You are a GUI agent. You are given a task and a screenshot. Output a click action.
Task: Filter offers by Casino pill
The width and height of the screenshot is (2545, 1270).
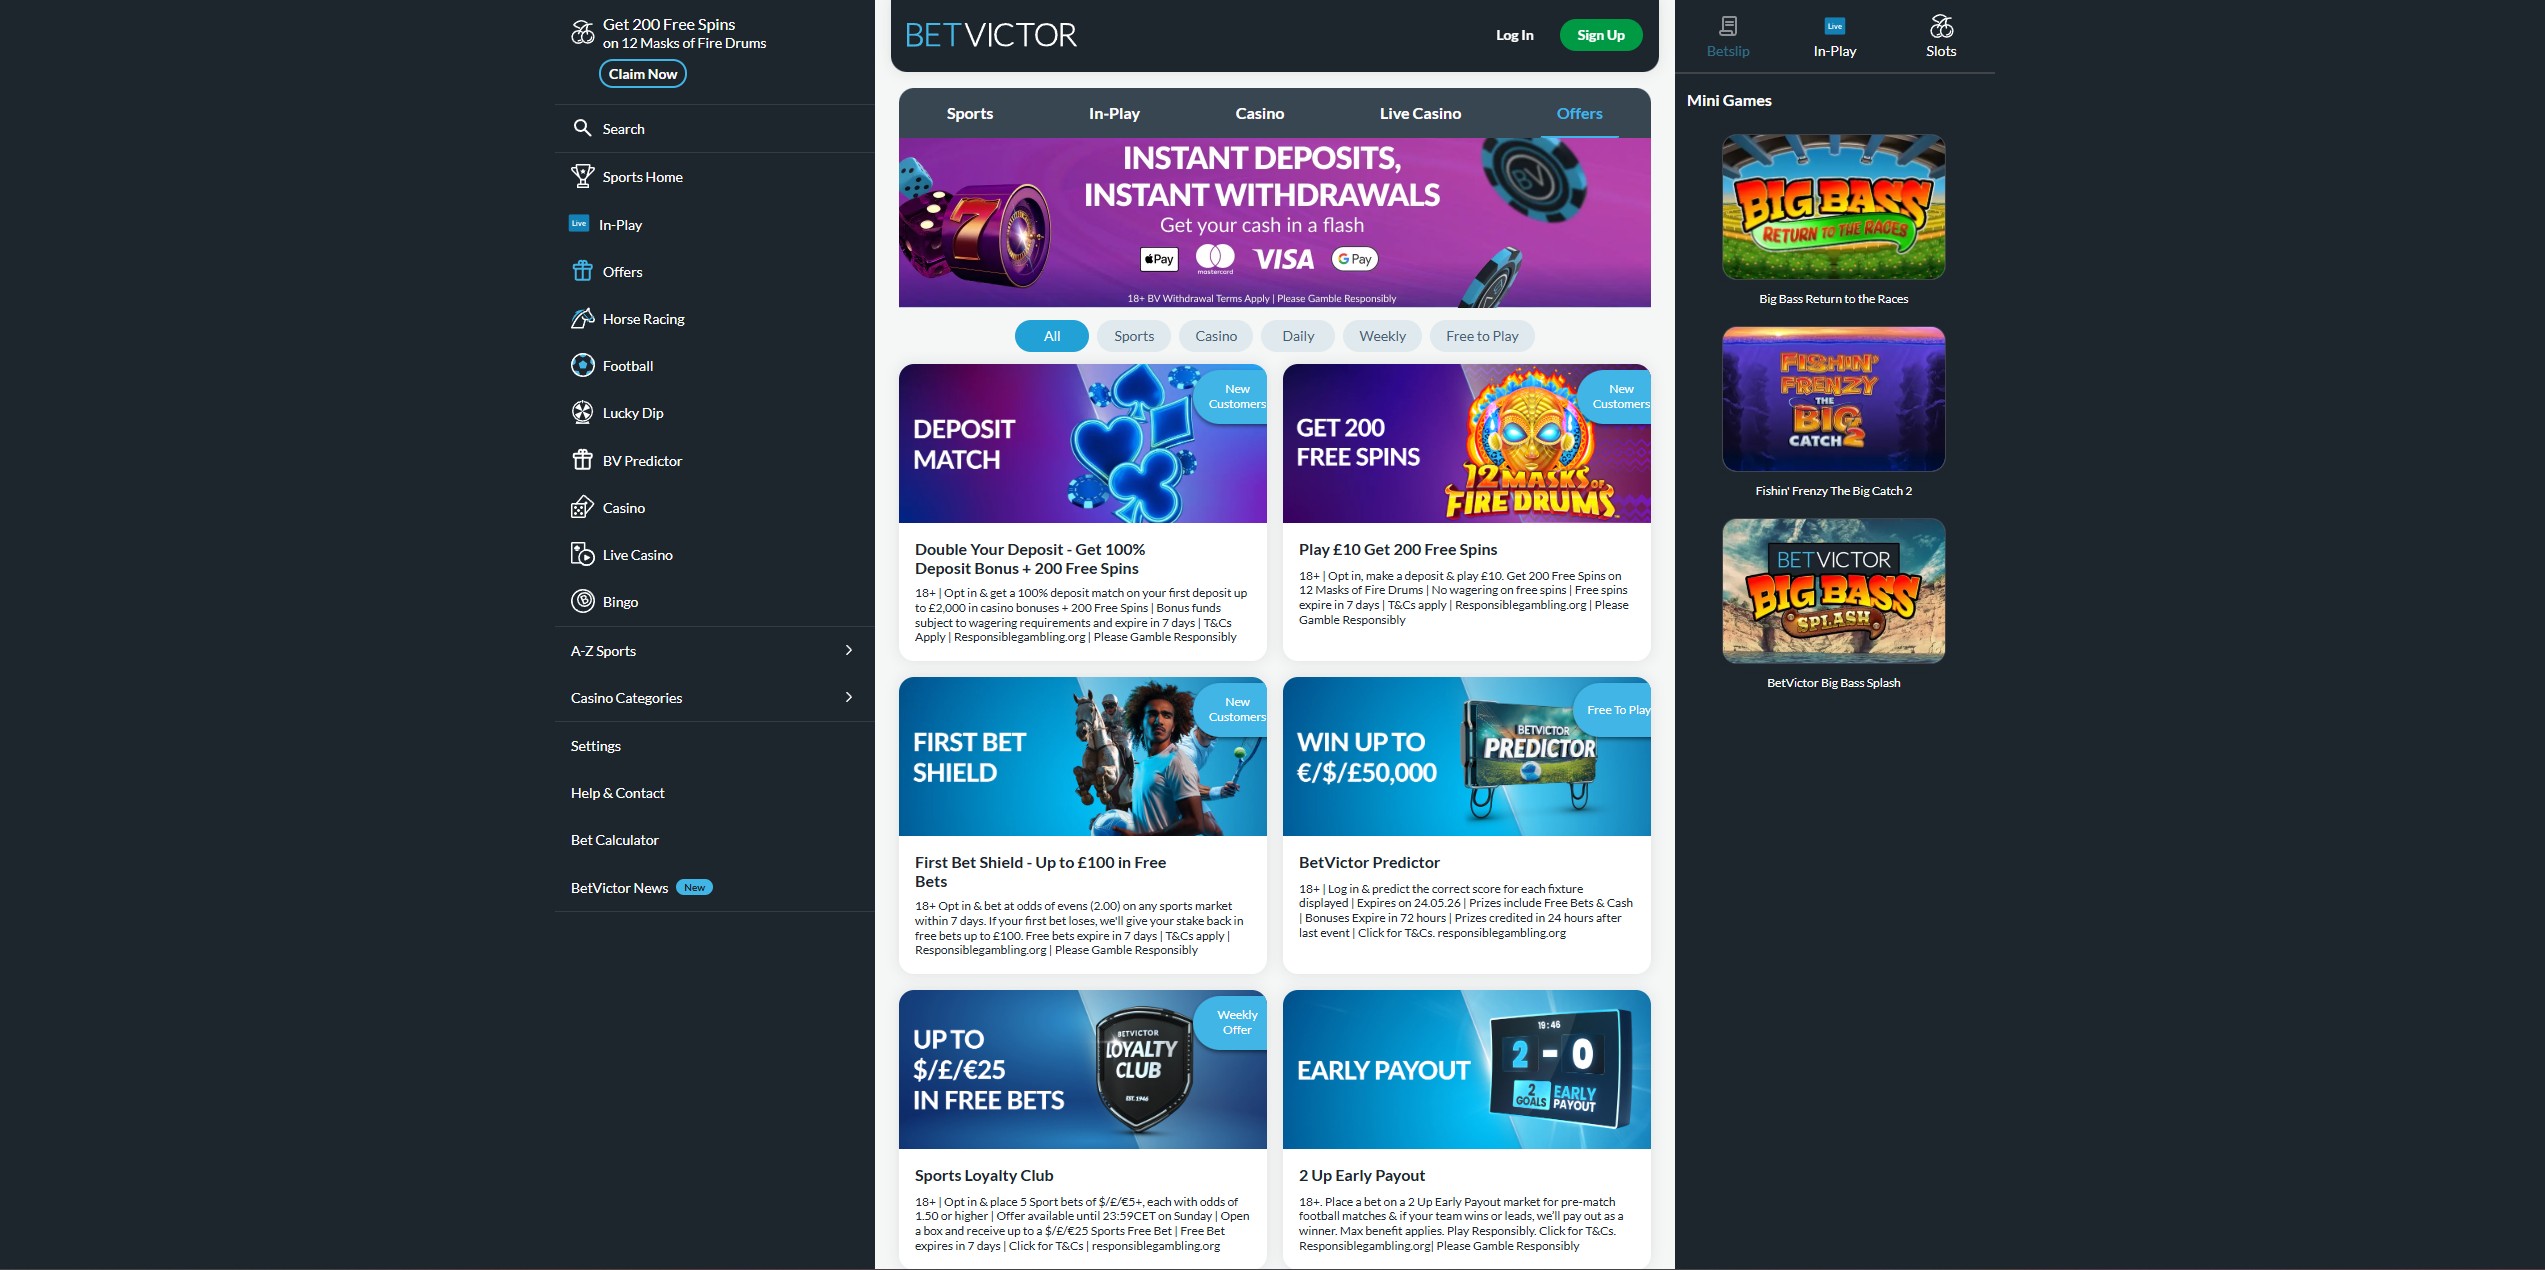coord(1216,336)
